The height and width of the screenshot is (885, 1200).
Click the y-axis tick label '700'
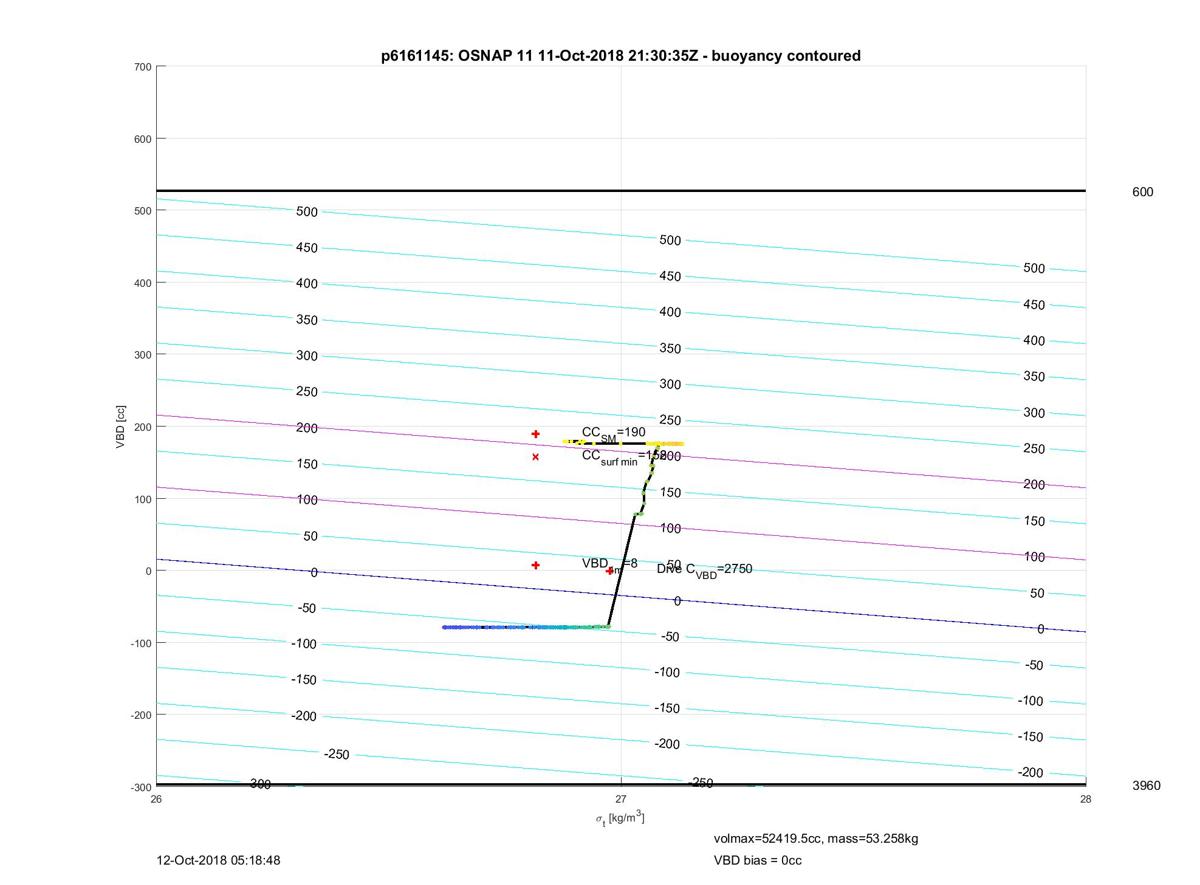coord(142,67)
